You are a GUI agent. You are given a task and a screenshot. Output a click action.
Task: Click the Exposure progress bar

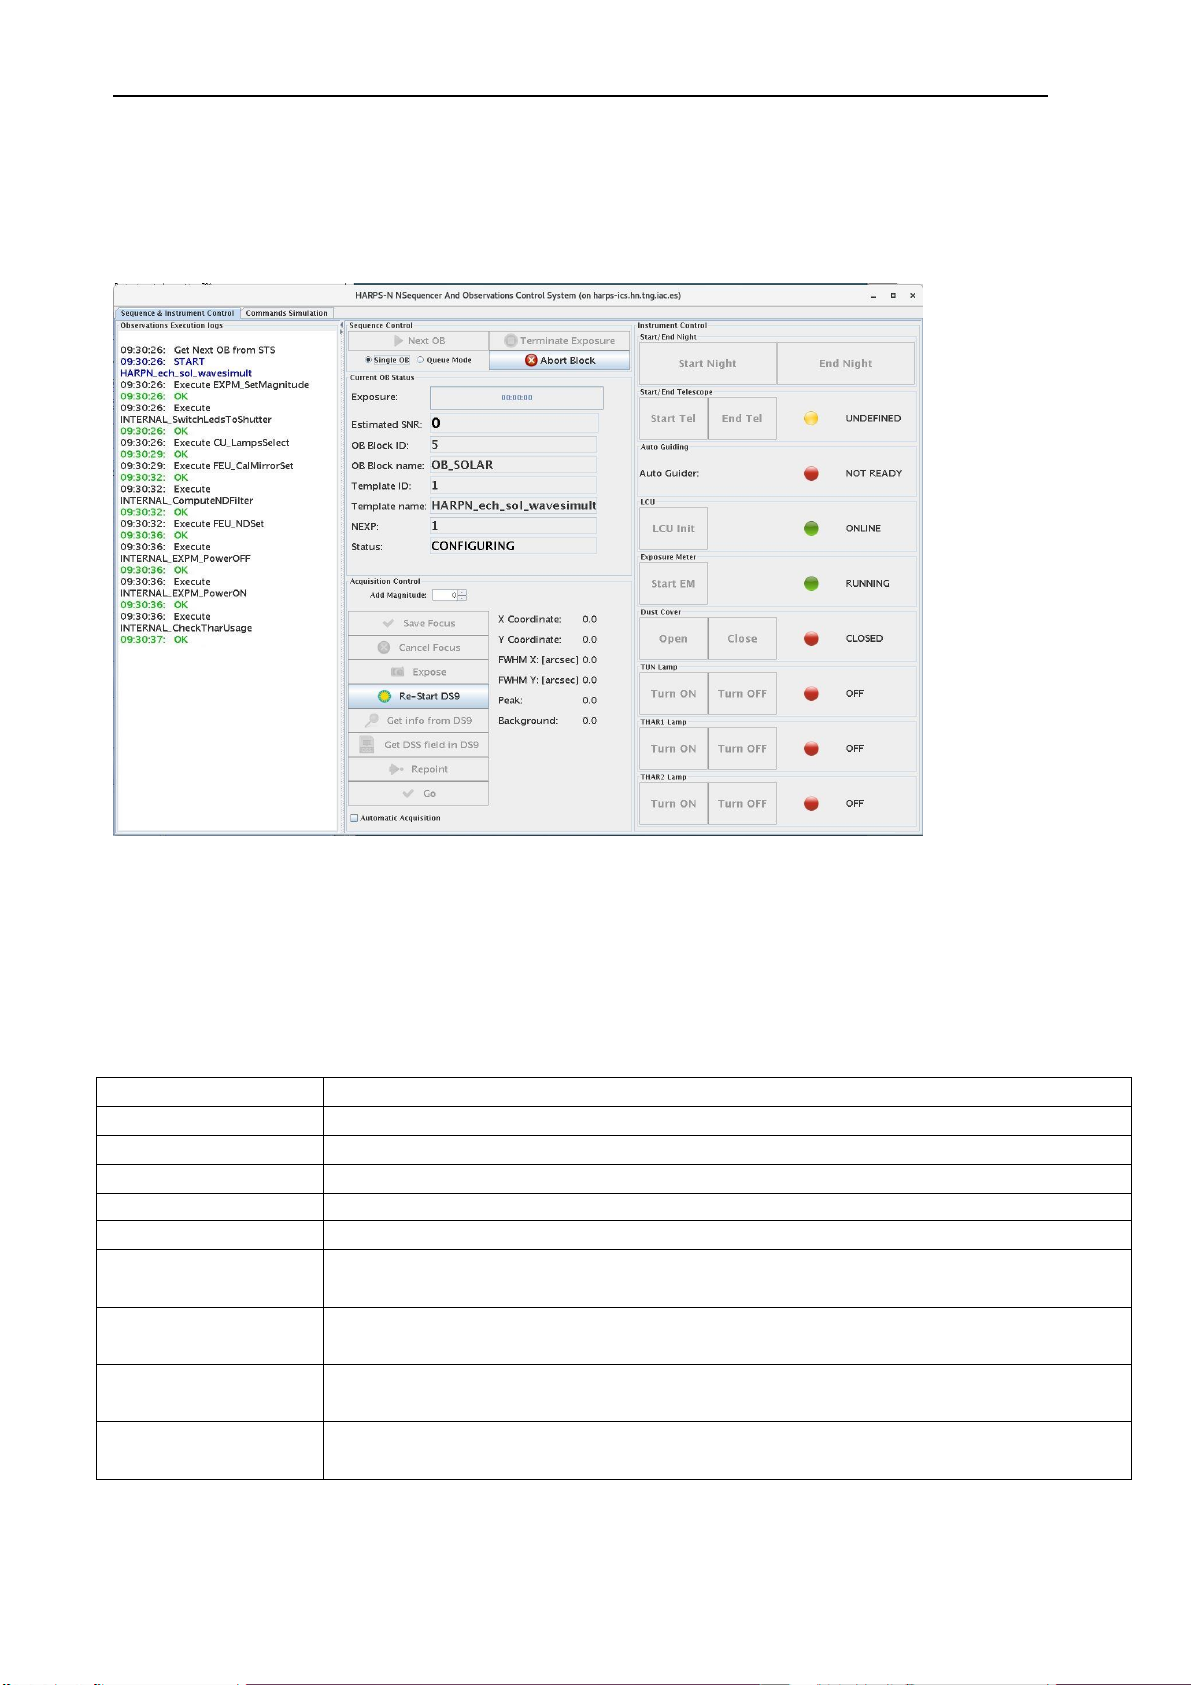[x=516, y=397]
